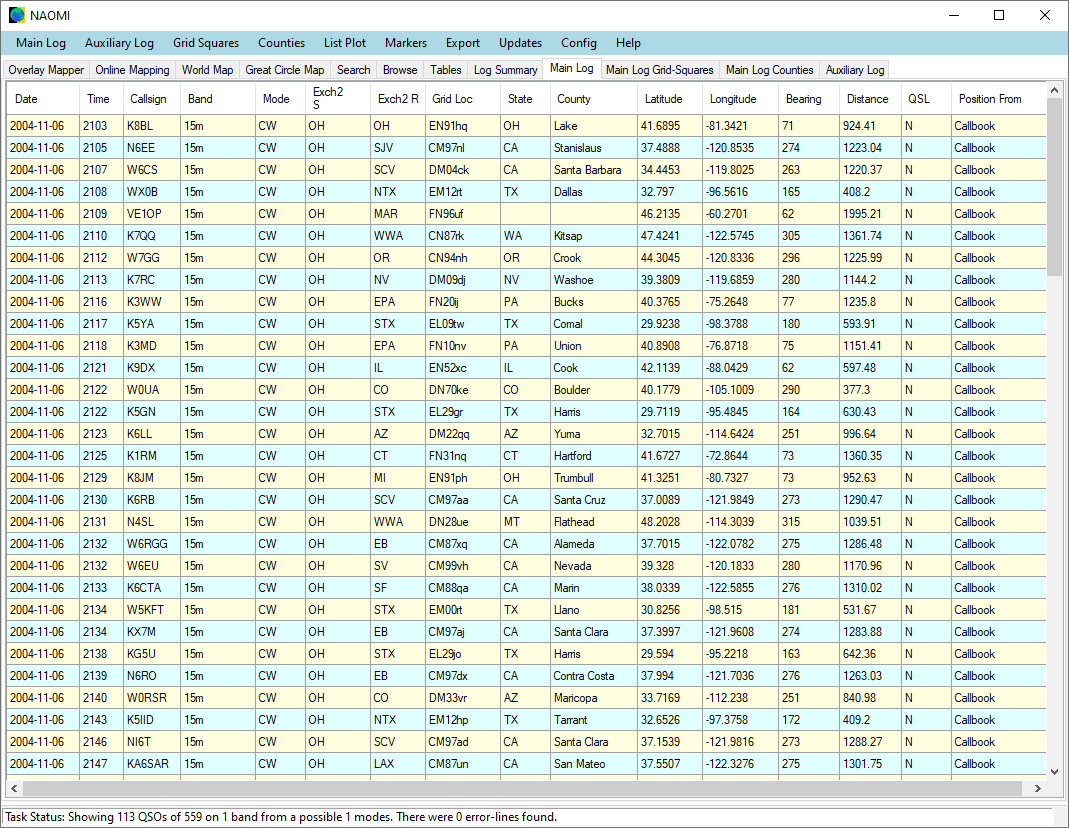Click longitude value -105.1009

(x=740, y=390)
